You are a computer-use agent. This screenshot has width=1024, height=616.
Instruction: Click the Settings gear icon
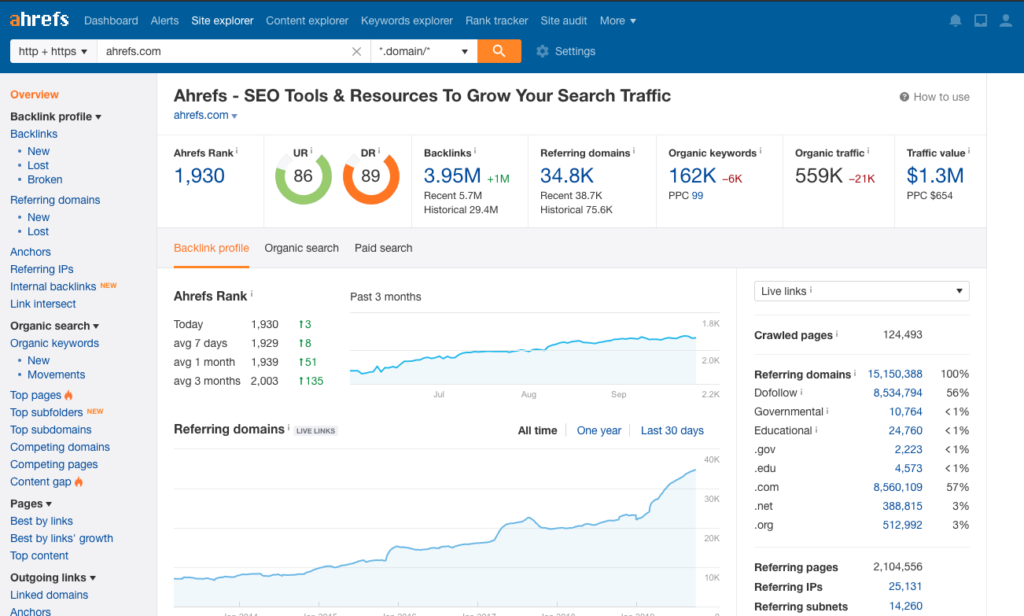pos(542,51)
